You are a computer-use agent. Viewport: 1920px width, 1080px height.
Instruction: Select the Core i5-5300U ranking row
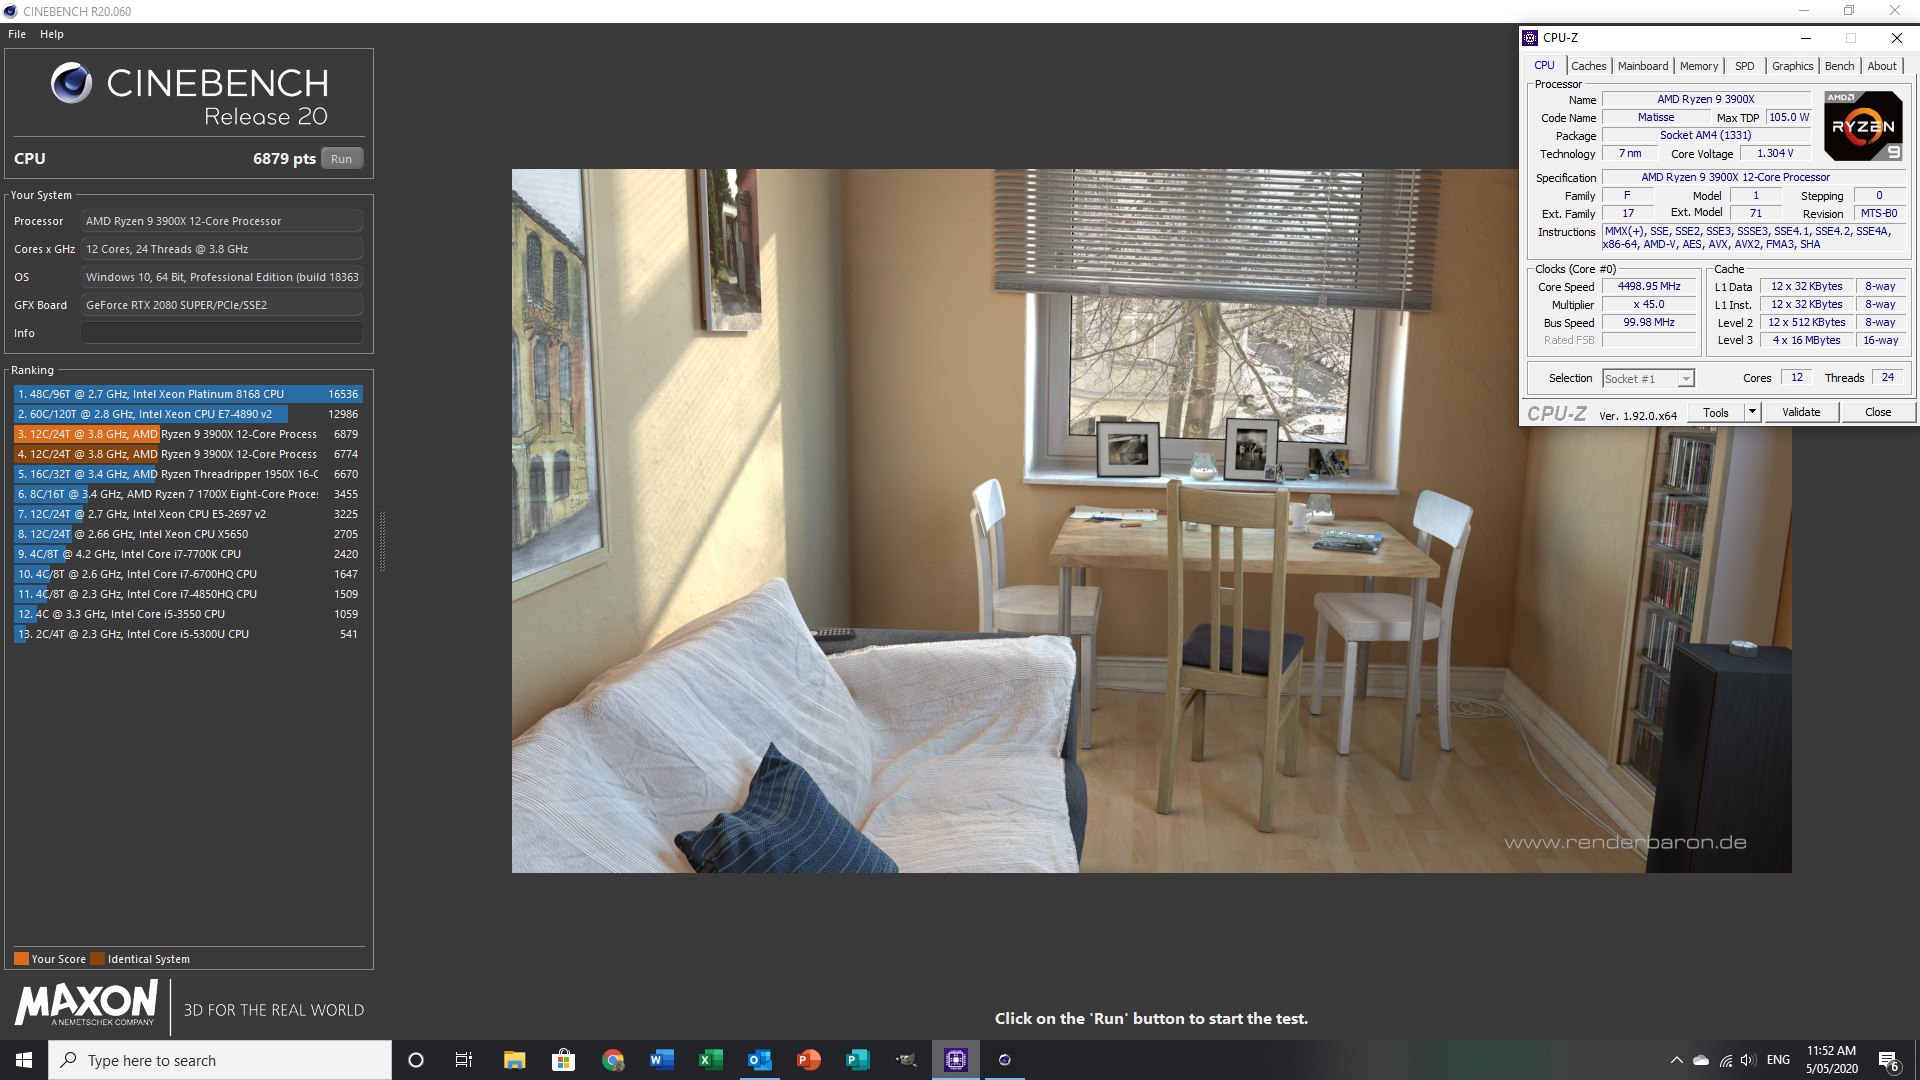[188, 634]
